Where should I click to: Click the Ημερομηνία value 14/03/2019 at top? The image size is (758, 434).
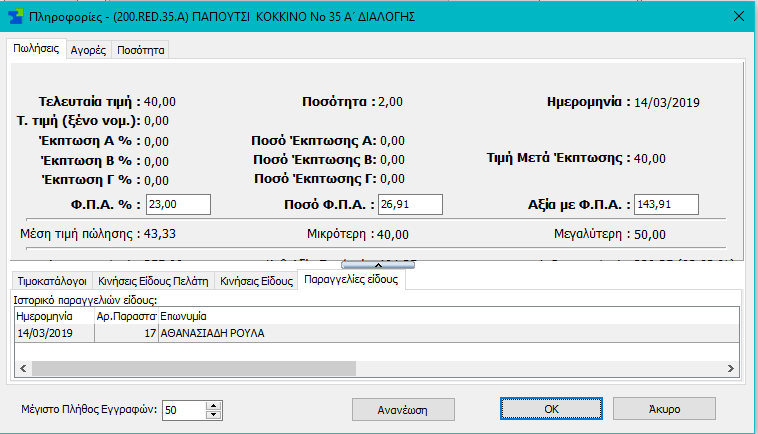pos(667,102)
